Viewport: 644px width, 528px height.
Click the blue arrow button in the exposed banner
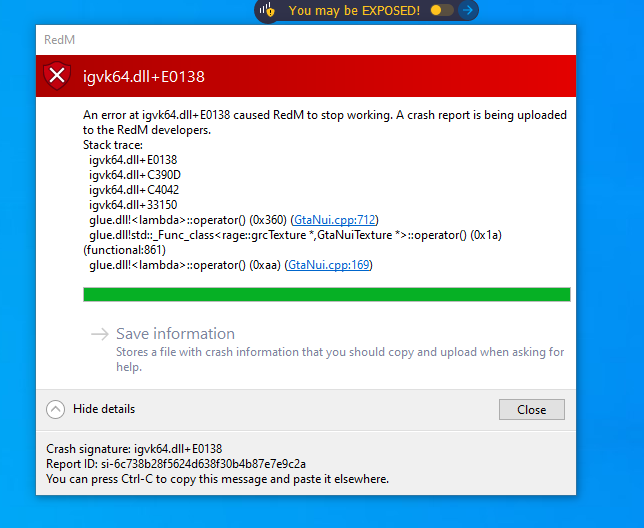467,10
